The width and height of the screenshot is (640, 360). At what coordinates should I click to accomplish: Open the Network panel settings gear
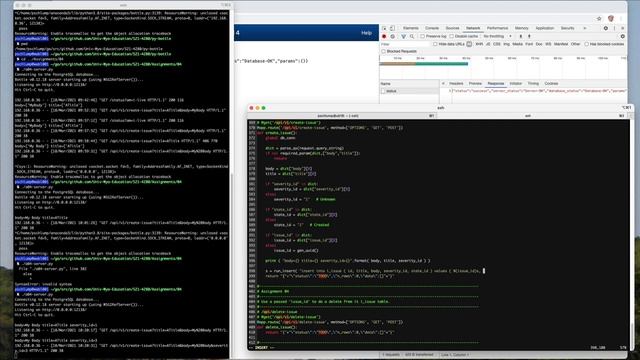(622, 36)
